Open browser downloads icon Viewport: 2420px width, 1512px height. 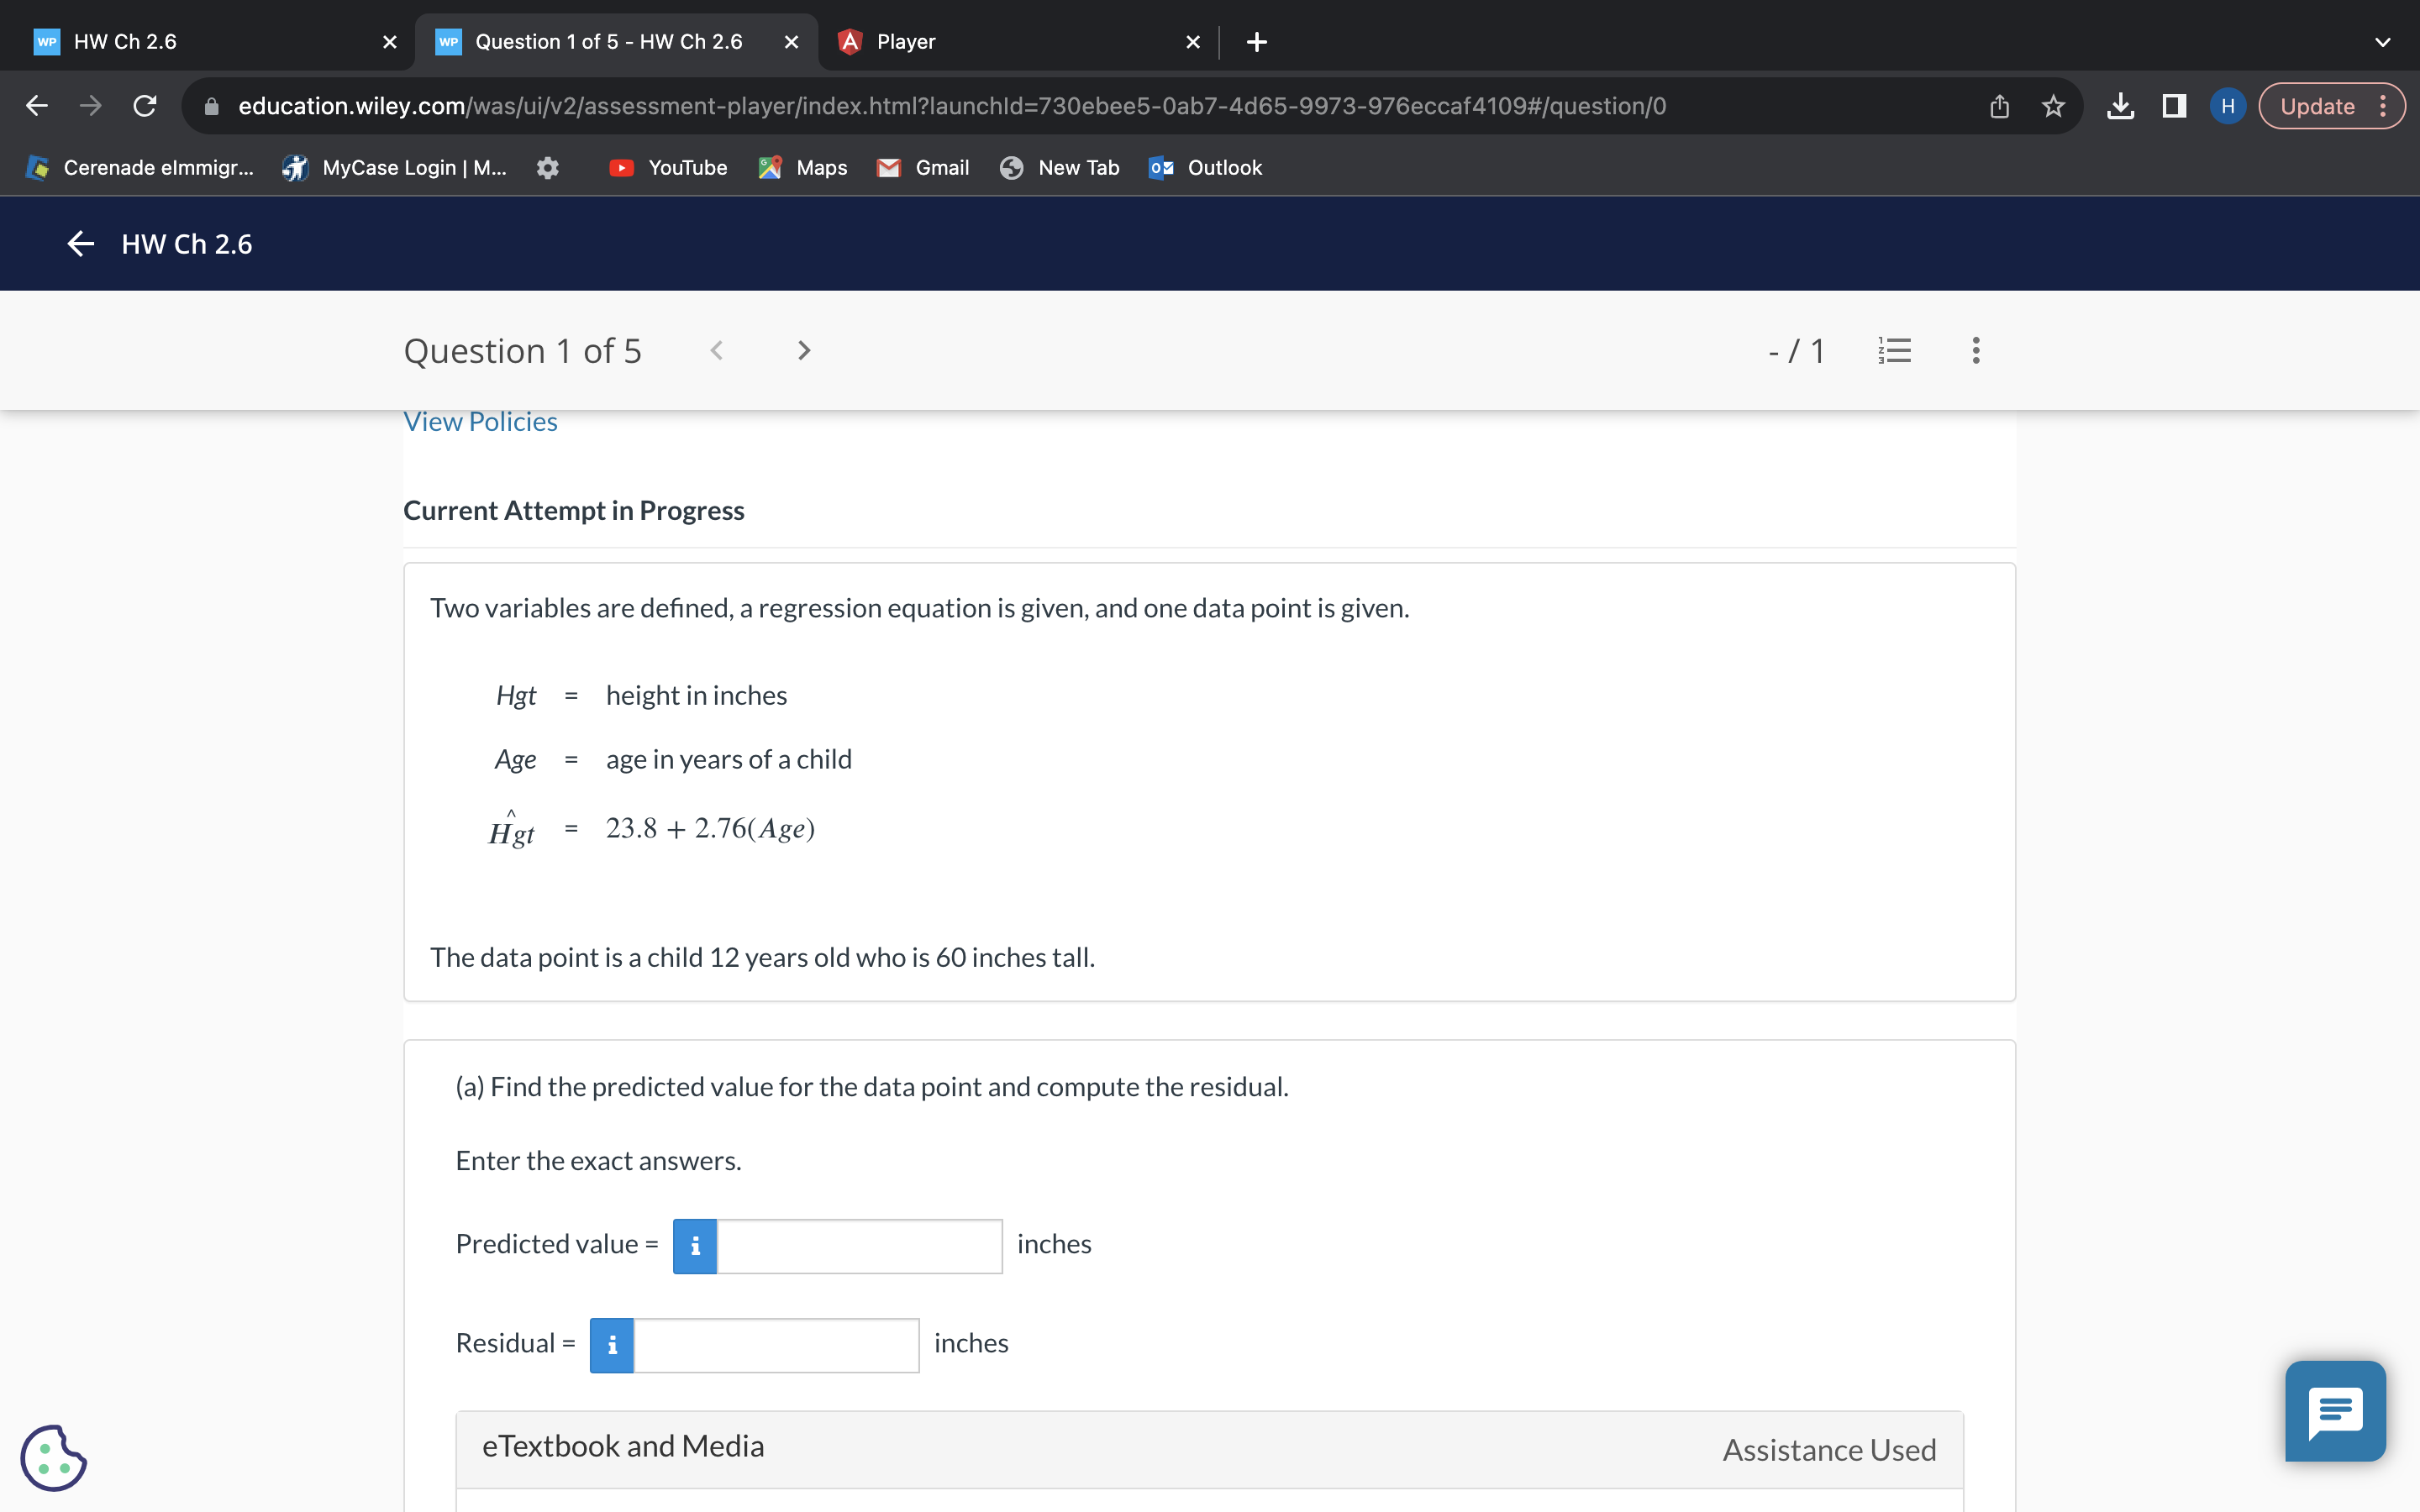pyautogui.click(x=2120, y=106)
